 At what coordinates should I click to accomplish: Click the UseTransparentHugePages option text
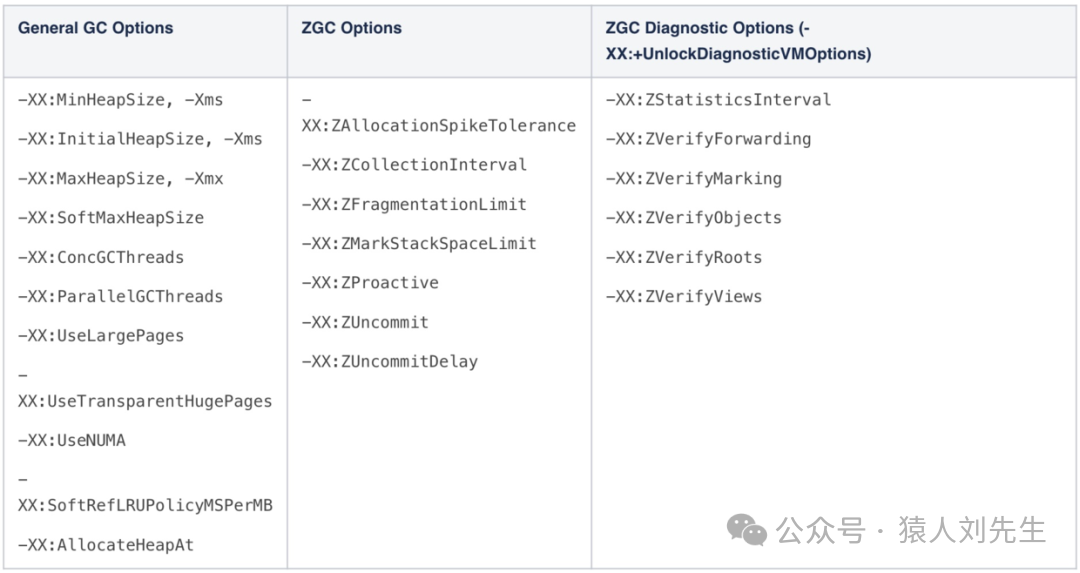click(144, 401)
